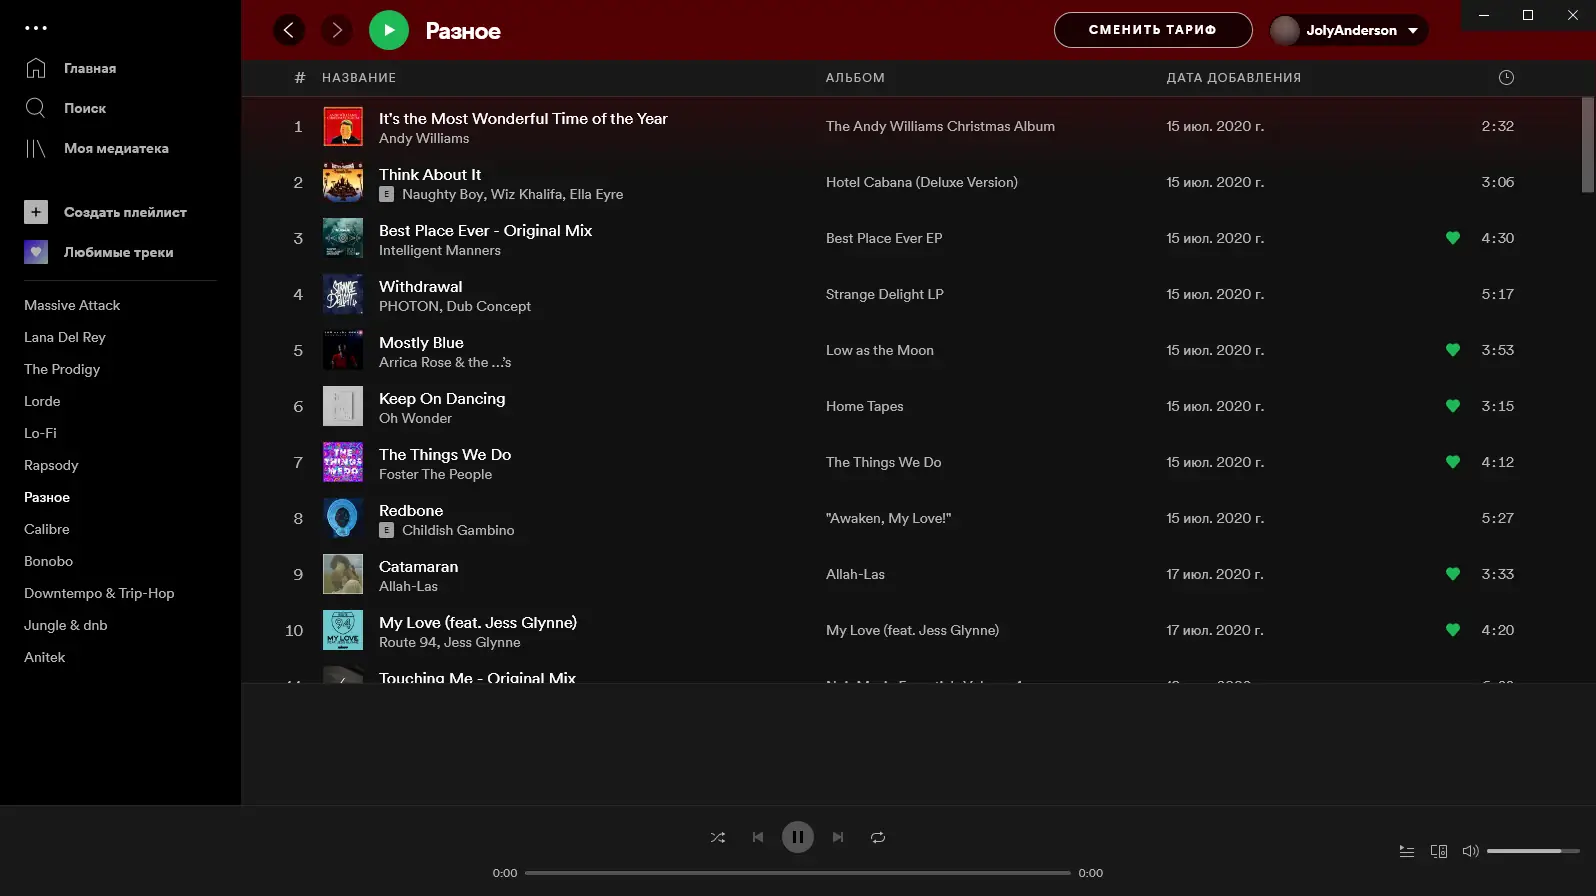The image size is (1596, 896).
Task: Open Downtempo & Trip-Hop playlist
Action: click(x=99, y=593)
